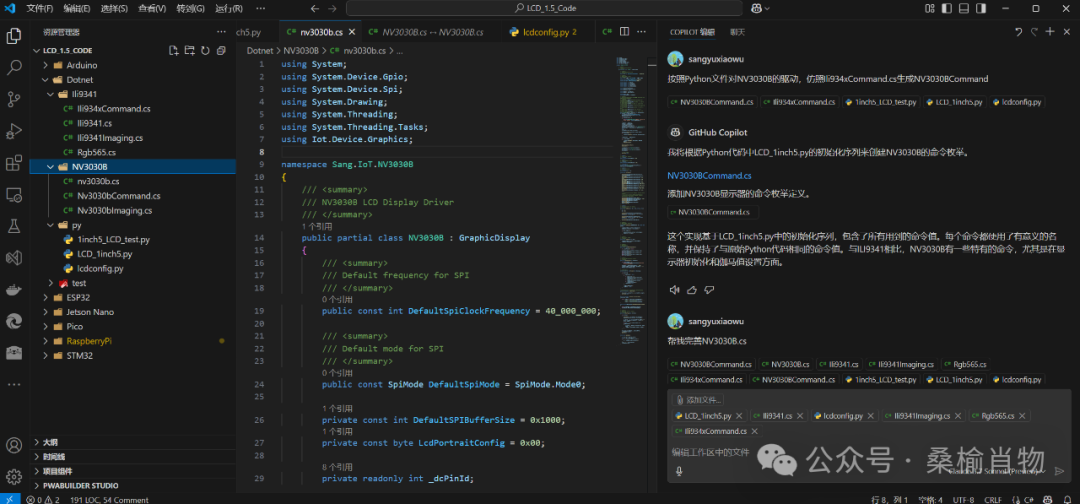Remove LCD_1inch5.py from attached files
This screenshot has width=1080, height=504.
click(739, 416)
